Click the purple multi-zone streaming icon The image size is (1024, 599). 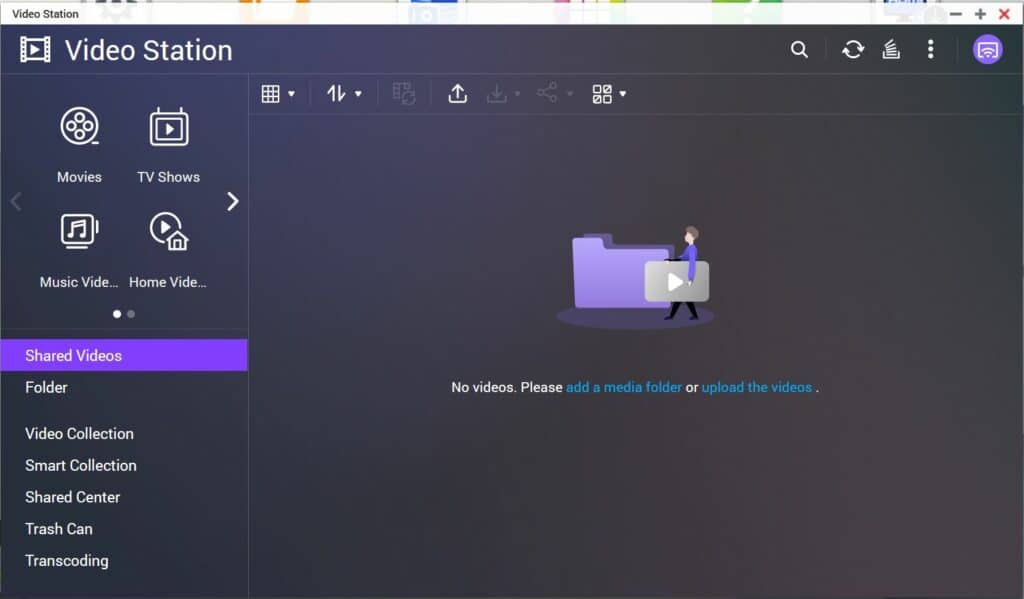(x=987, y=50)
